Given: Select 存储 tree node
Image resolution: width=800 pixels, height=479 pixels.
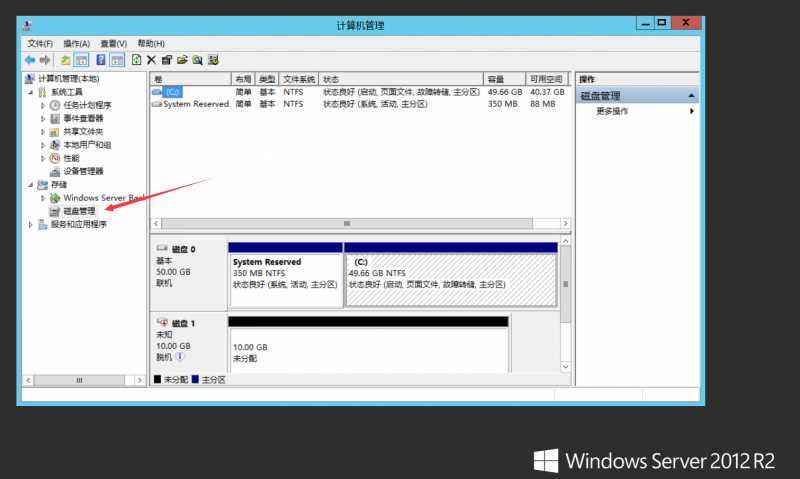Looking at the screenshot, I should 59,185.
